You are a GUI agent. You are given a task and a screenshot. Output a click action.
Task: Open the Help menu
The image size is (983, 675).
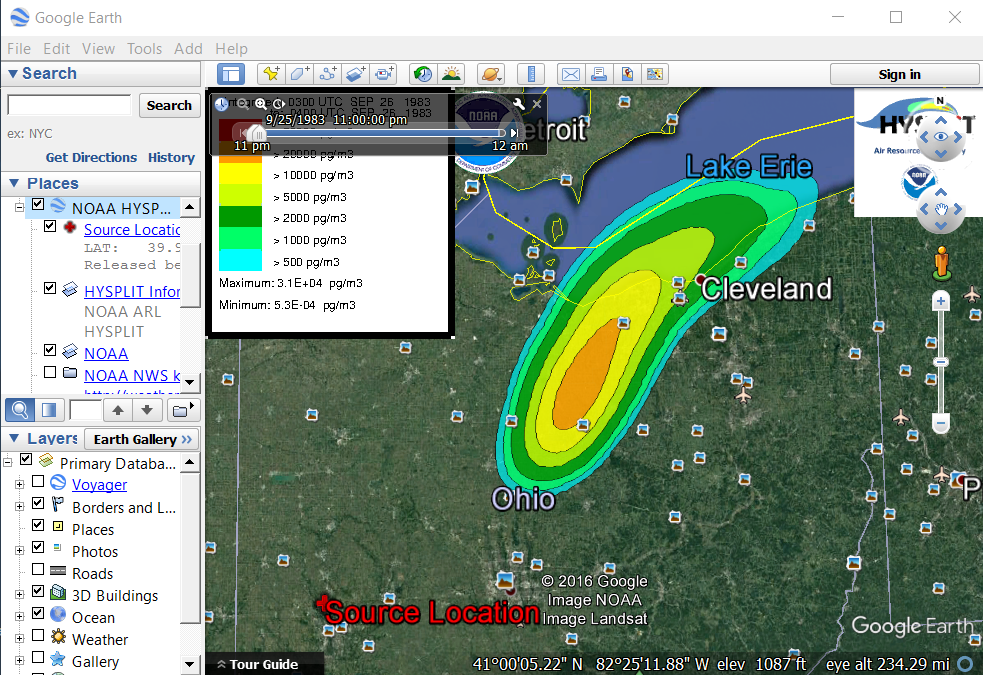pos(231,49)
